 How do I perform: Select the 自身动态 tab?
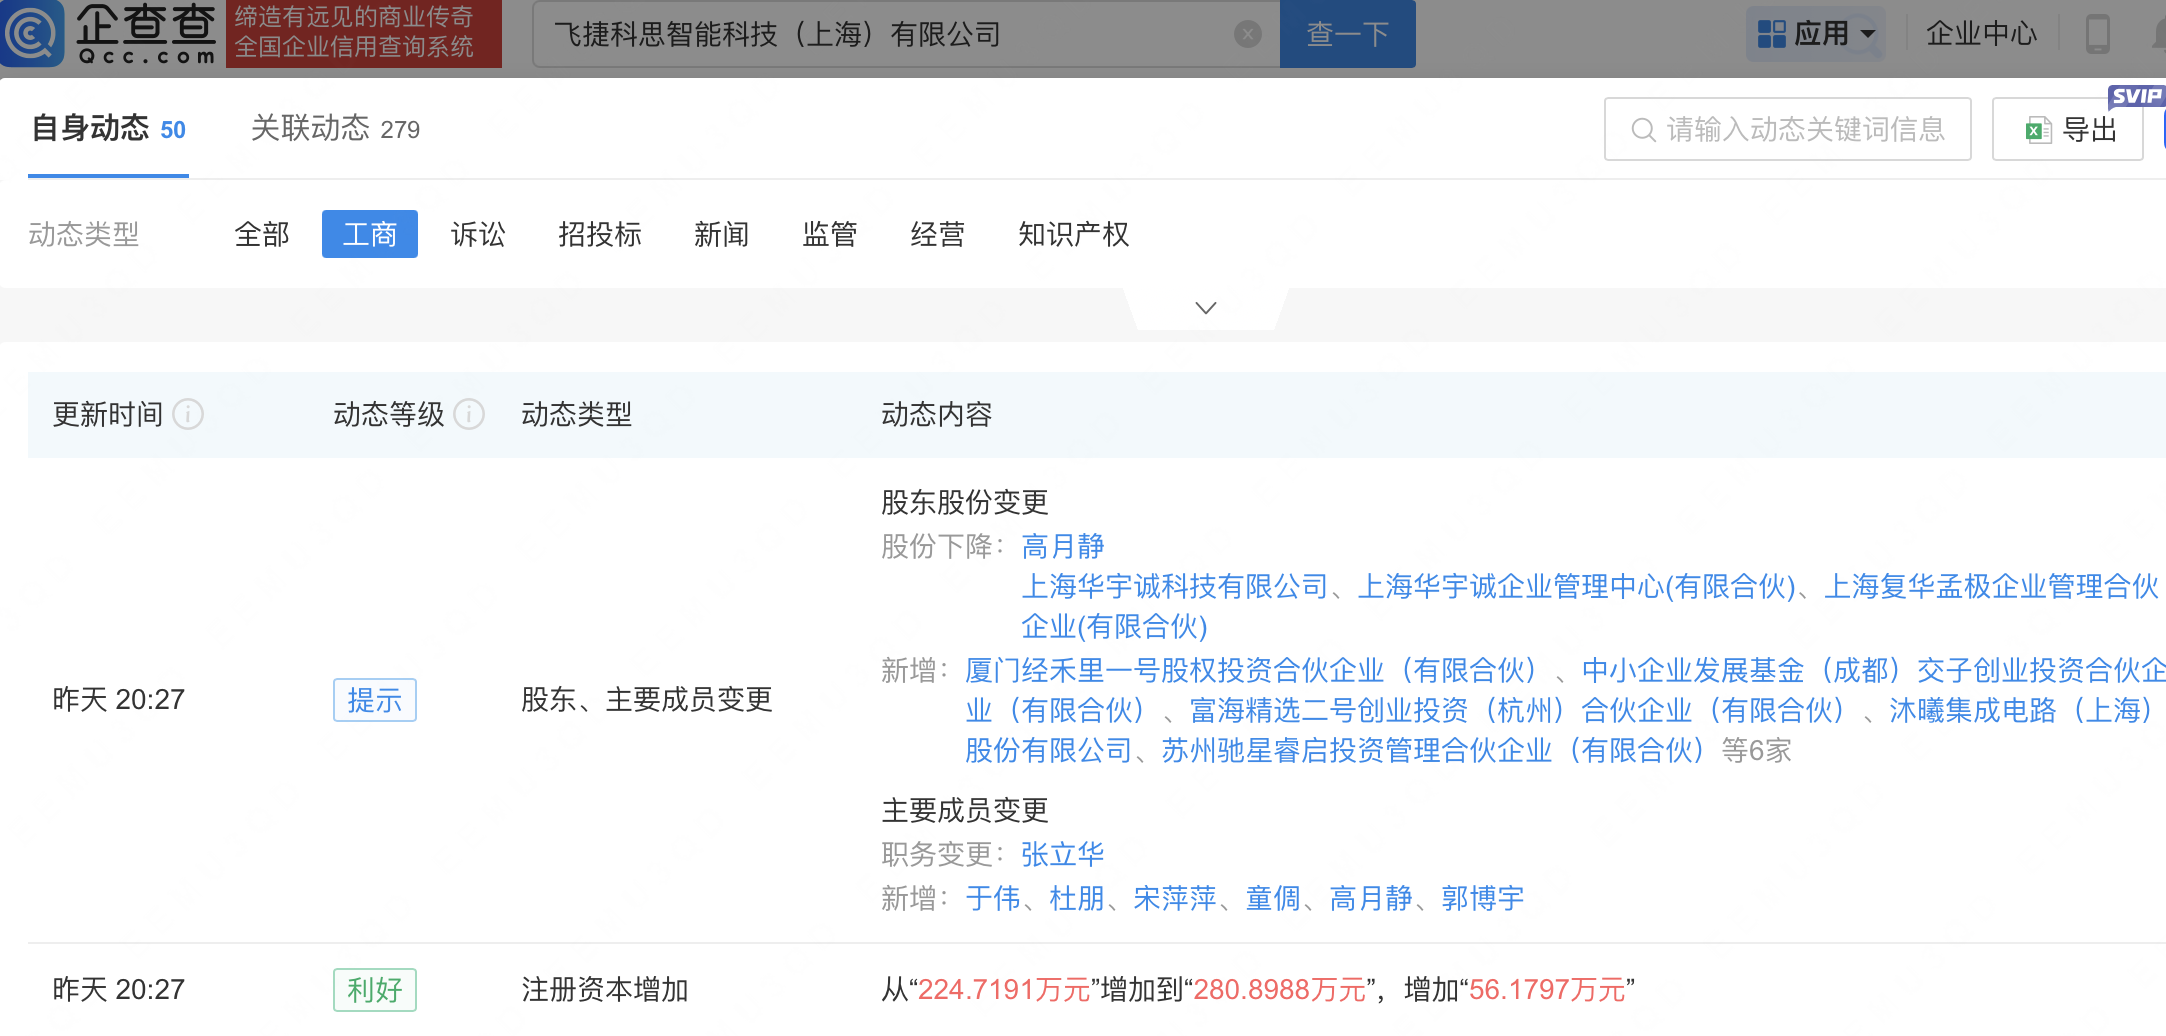108,129
